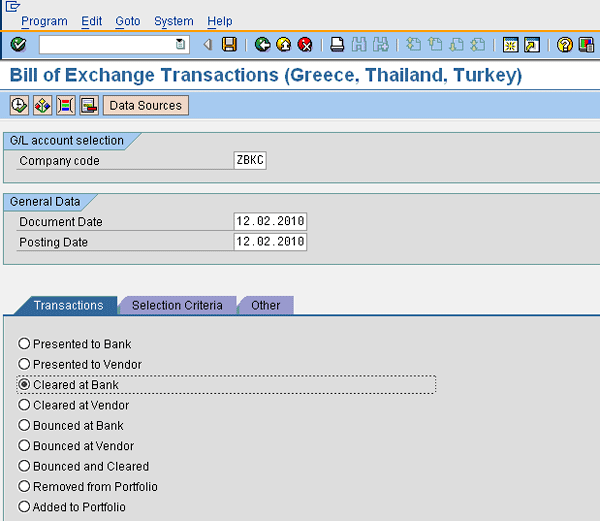The width and height of the screenshot is (600, 521).
Task: Click the Data Sources button
Action: pos(145,105)
